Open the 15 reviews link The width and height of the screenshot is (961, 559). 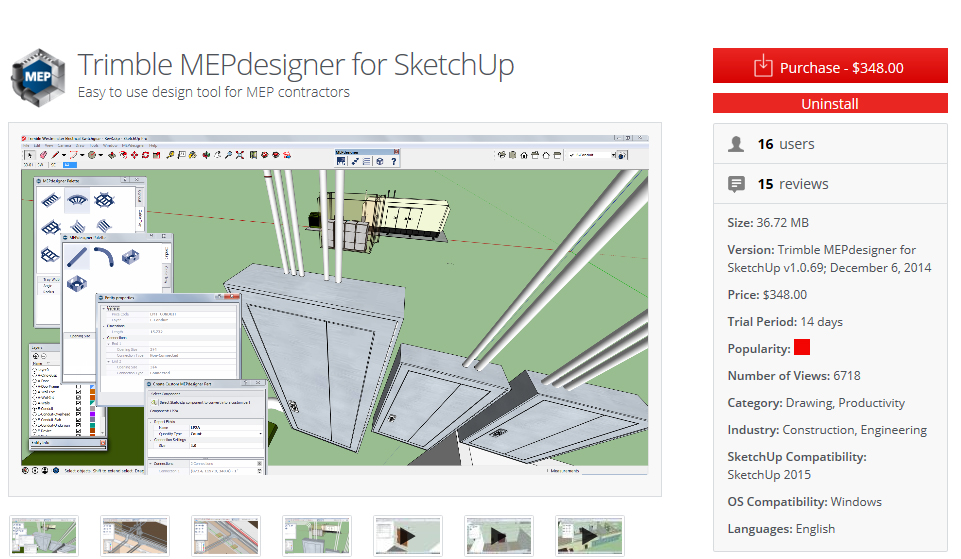(792, 184)
